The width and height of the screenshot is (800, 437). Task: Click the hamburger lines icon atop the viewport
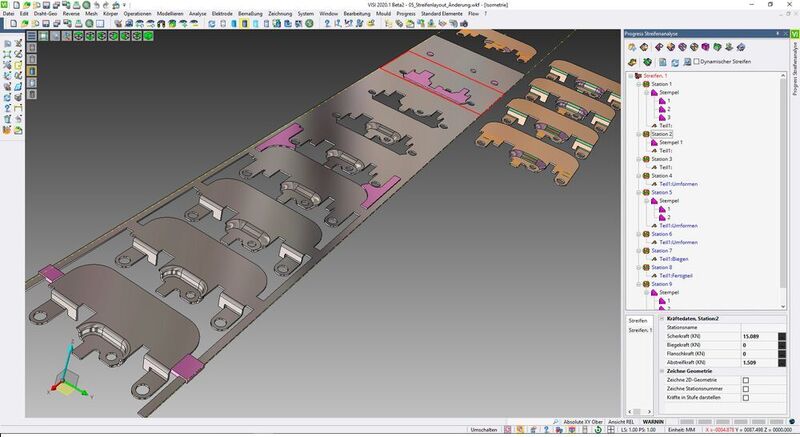pyautogui.click(x=31, y=35)
